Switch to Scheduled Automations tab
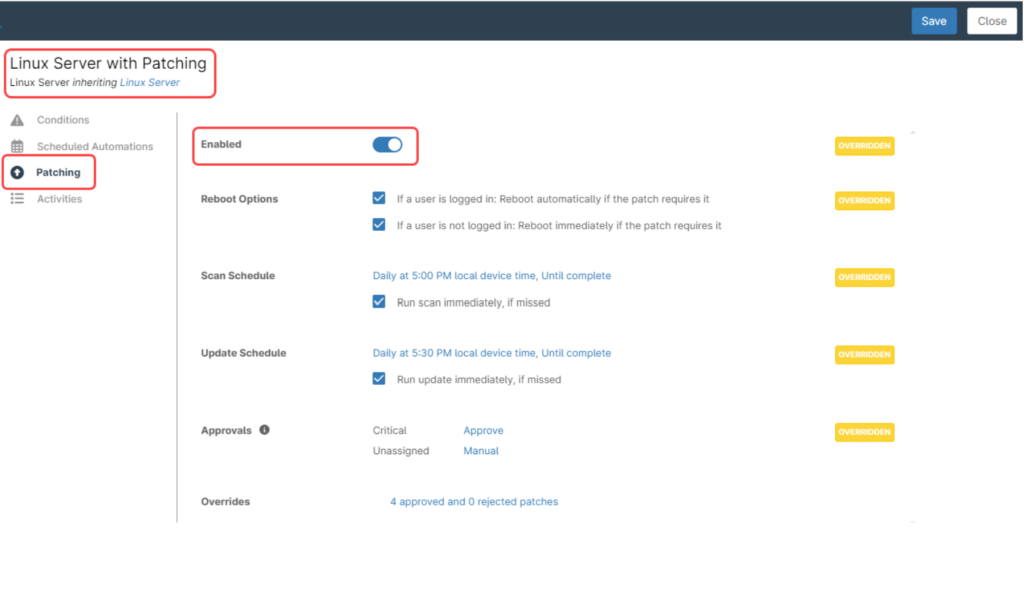This screenshot has width=1024, height=603. point(95,146)
